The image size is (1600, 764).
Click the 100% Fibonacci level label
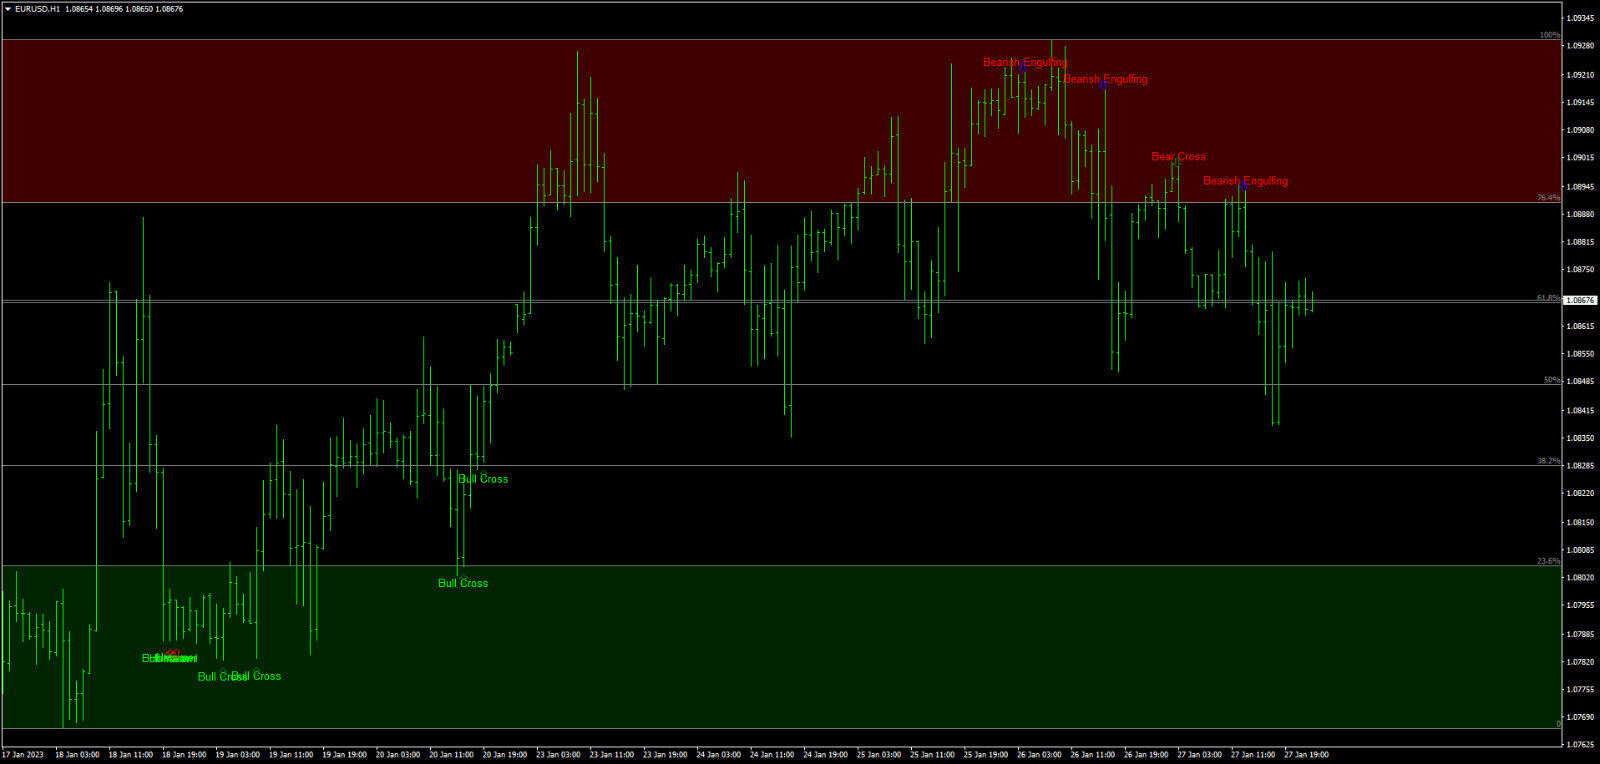1549,35
